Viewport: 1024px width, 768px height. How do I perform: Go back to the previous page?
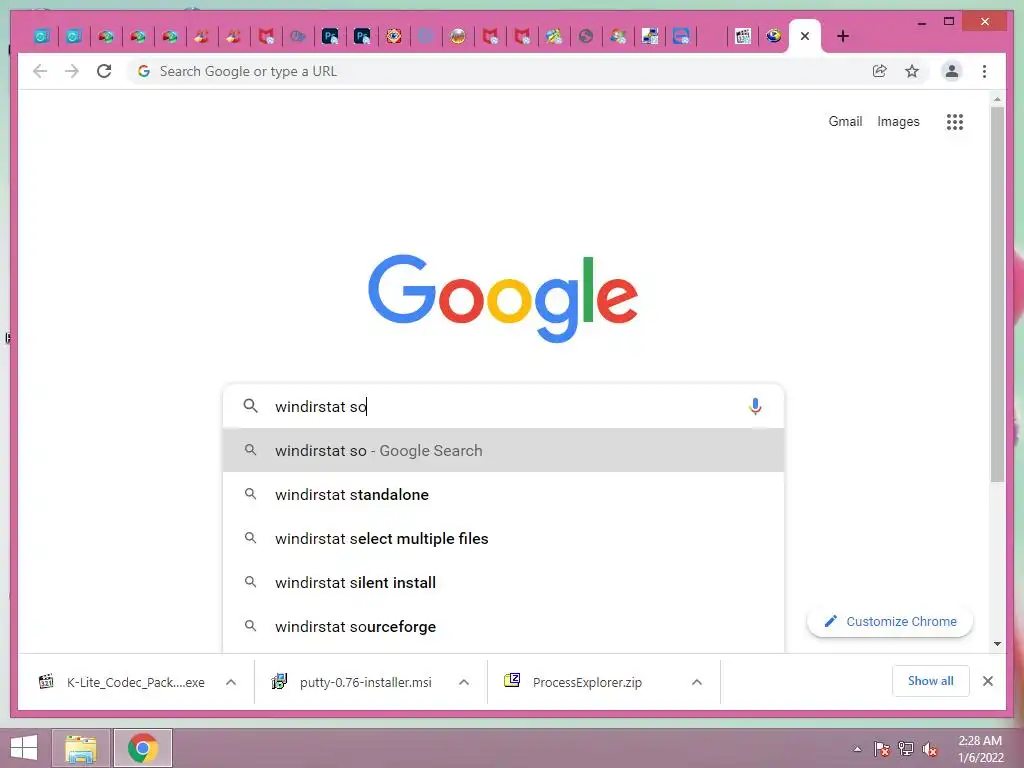(x=40, y=71)
